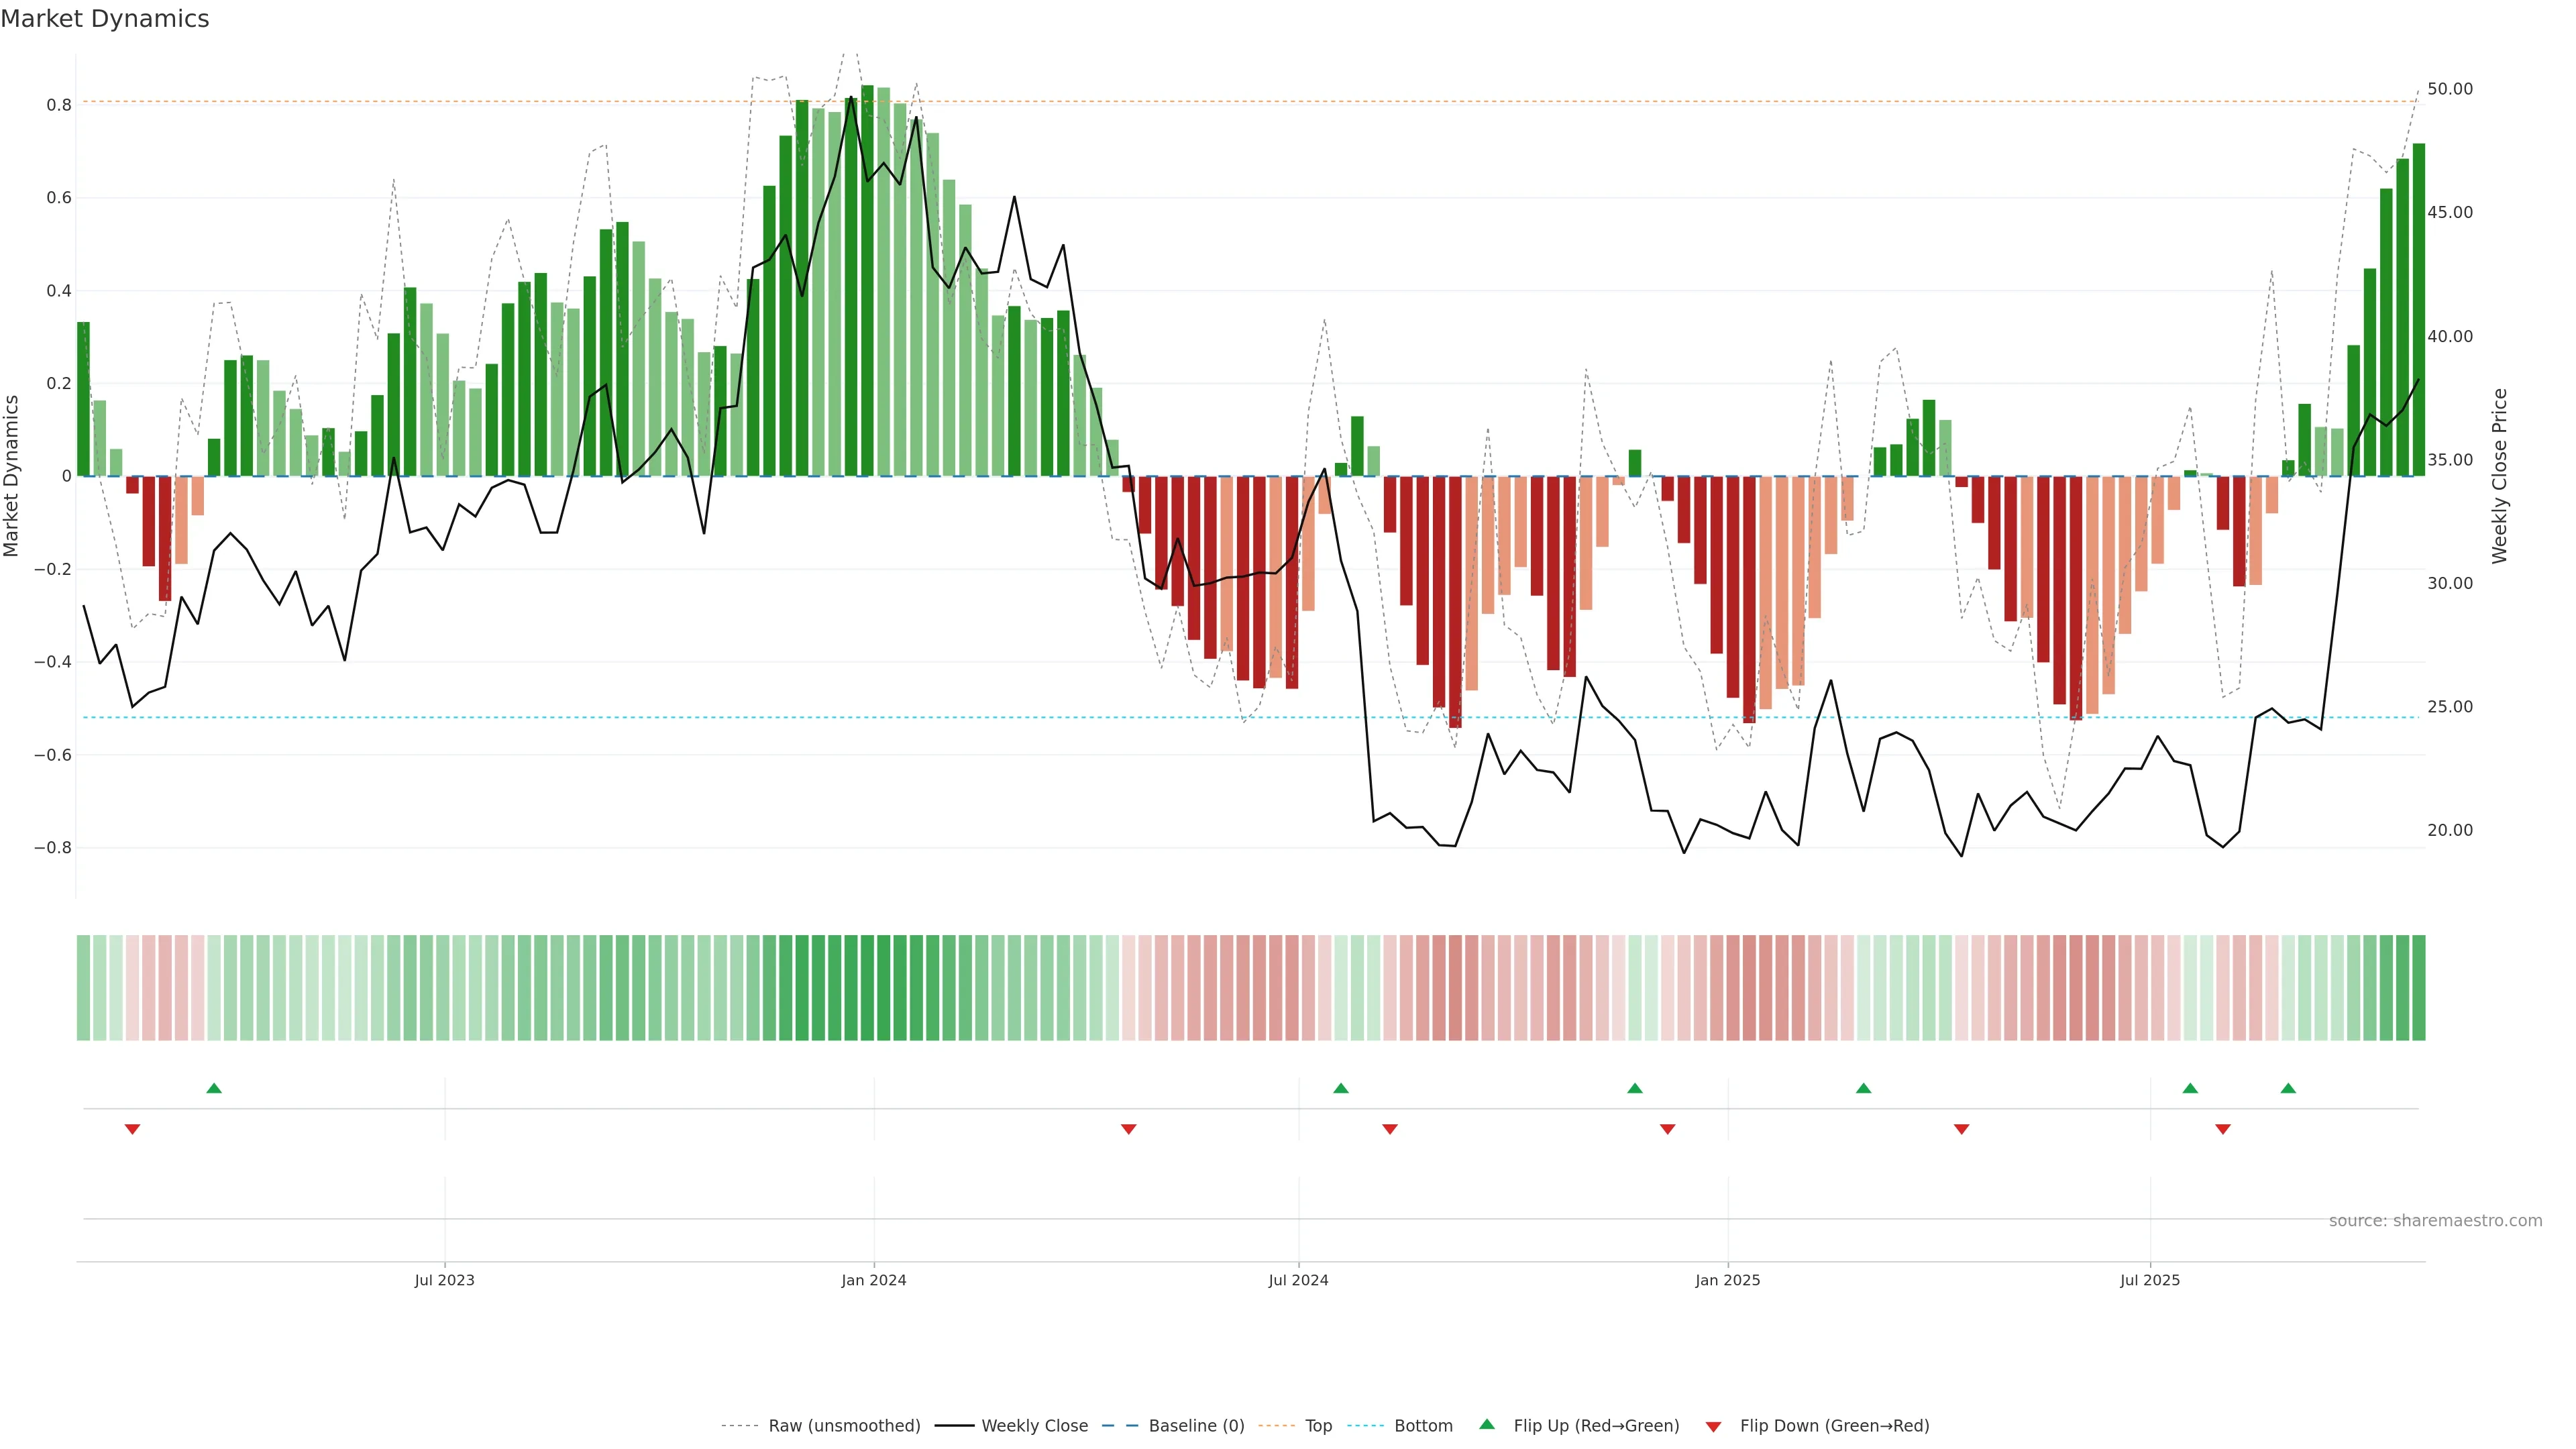The width and height of the screenshot is (2576, 1449).
Task: Click the green Flip Up triangle before Jan 2025
Action: pyautogui.click(x=1635, y=1088)
